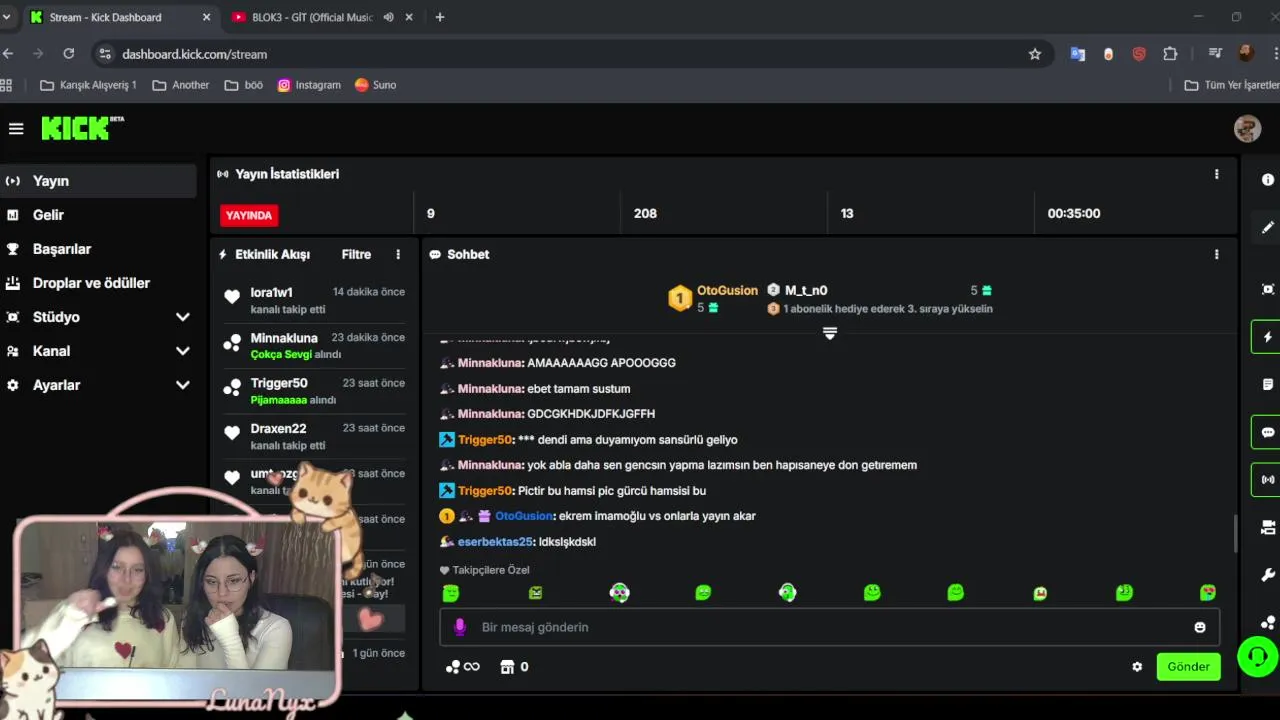The image size is (1280, 720).
Task: Open the Kick hamburger menu
Action: click(x=16, y=128)
